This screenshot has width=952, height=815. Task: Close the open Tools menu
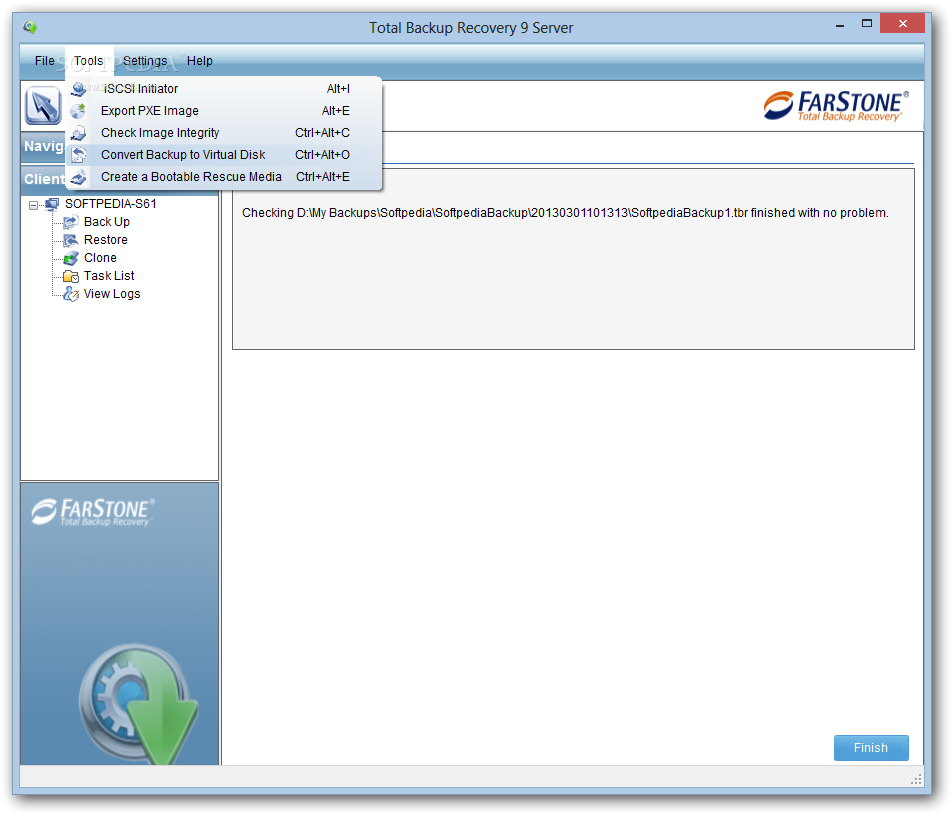coord(89,61)
